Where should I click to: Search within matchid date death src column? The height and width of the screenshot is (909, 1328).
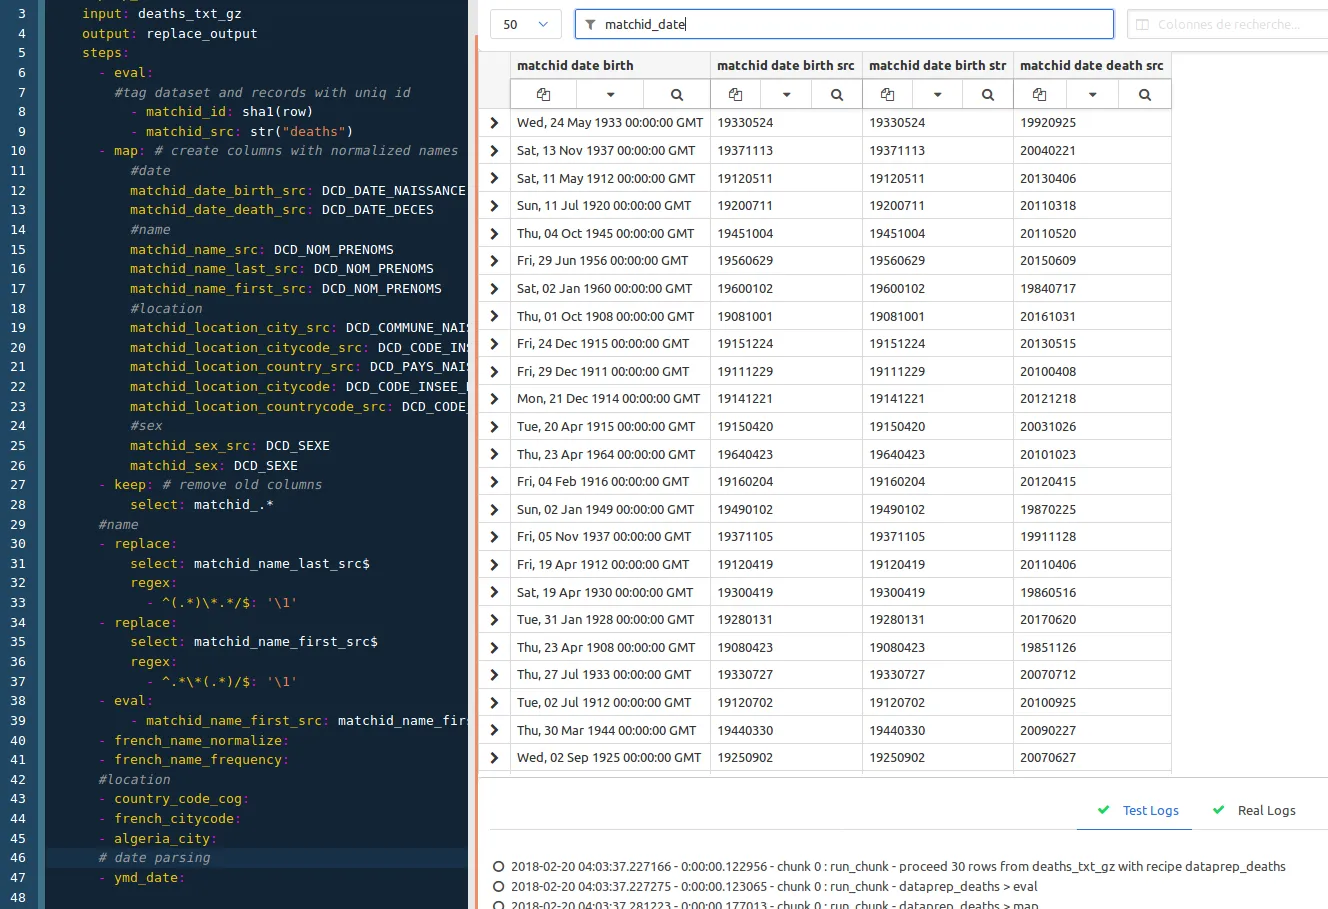[x=1143, y=93]
